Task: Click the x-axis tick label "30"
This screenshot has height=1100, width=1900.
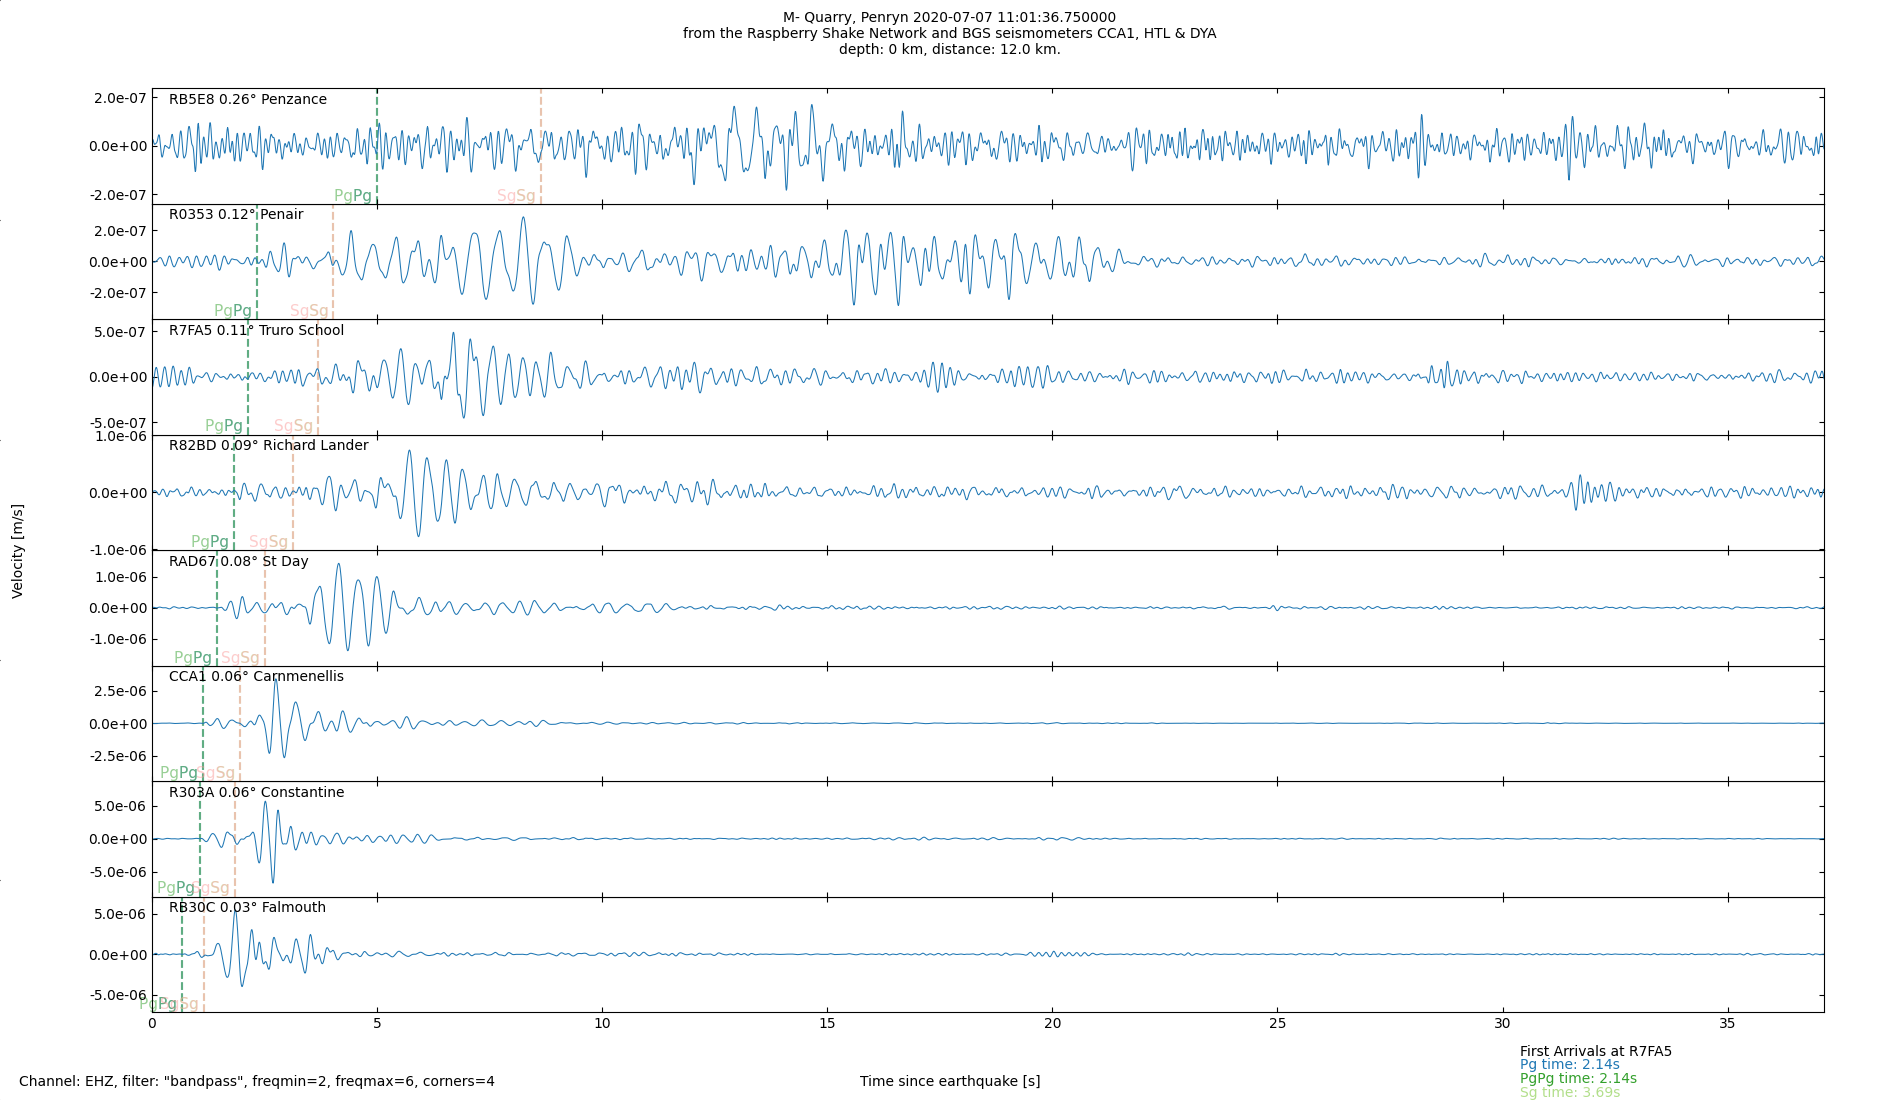Action: coord(1502,1023)
